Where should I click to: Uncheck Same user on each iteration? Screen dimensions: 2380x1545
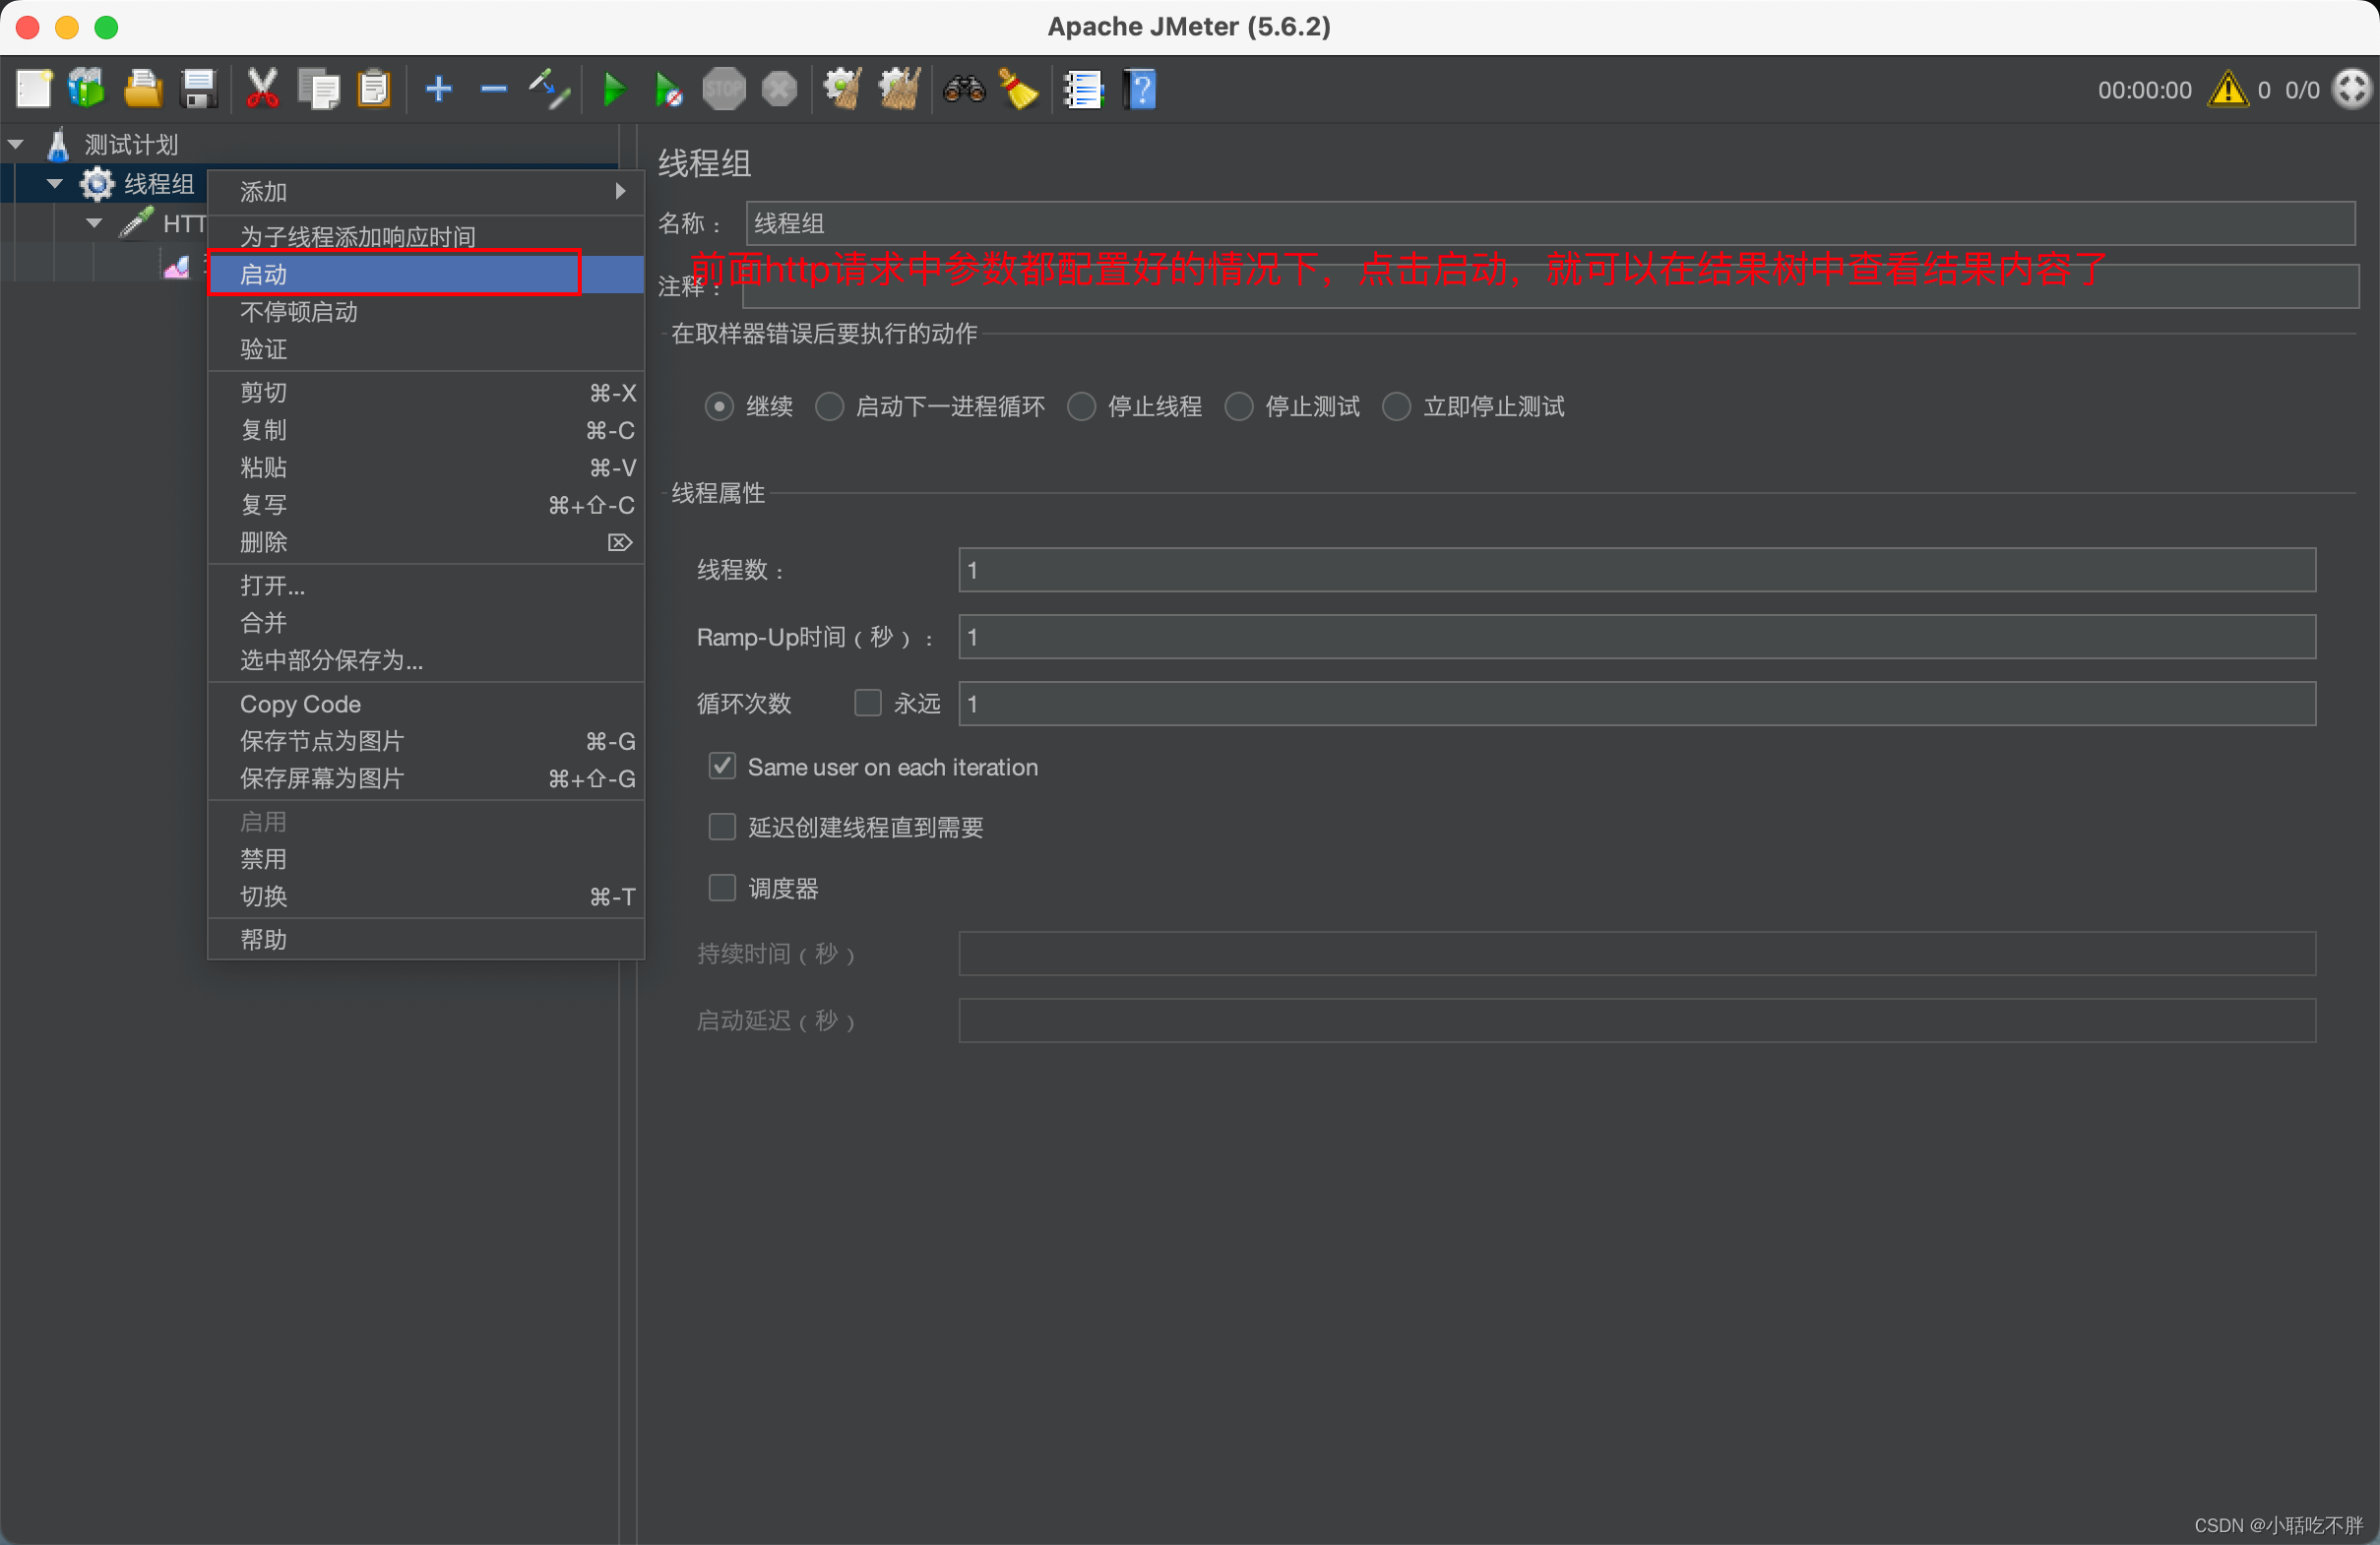pyautogui.click(x=722, y=766)
